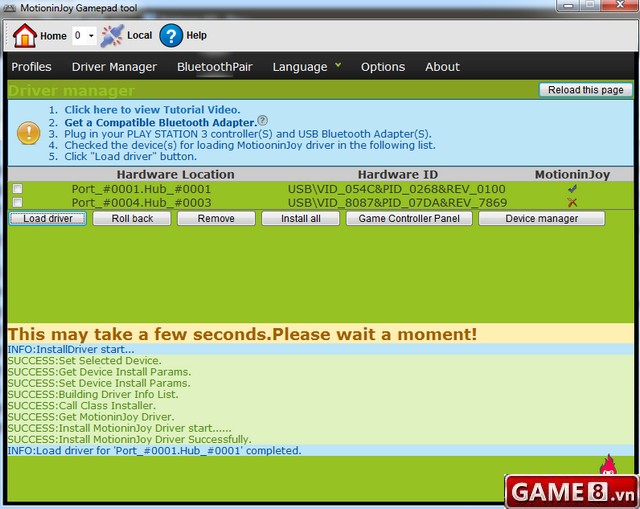640x509 pixels.
Task: Click the Local label in toolbar
Action: pyautogui.click(x=139, y=36)
